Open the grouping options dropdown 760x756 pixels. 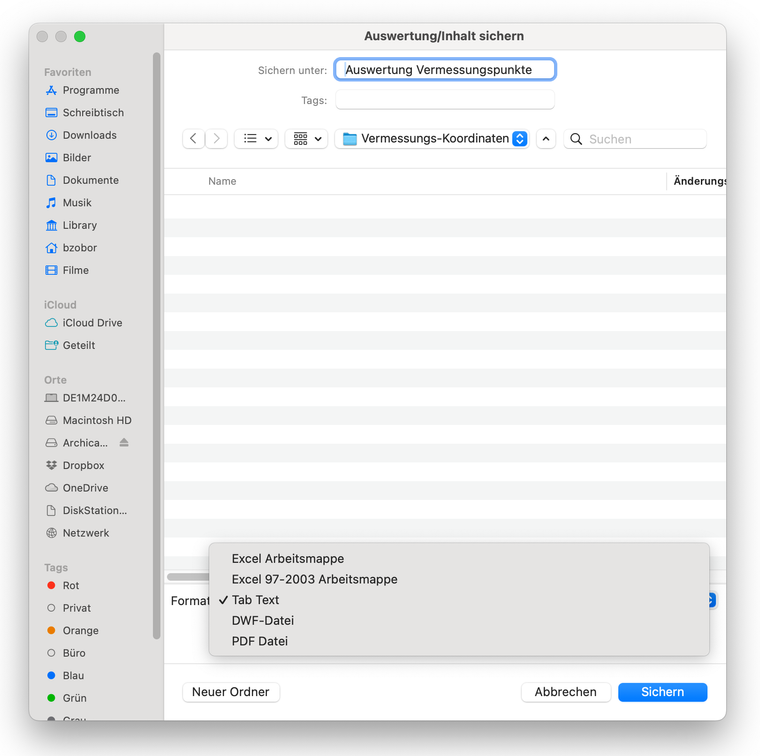(x=306, y=139)
